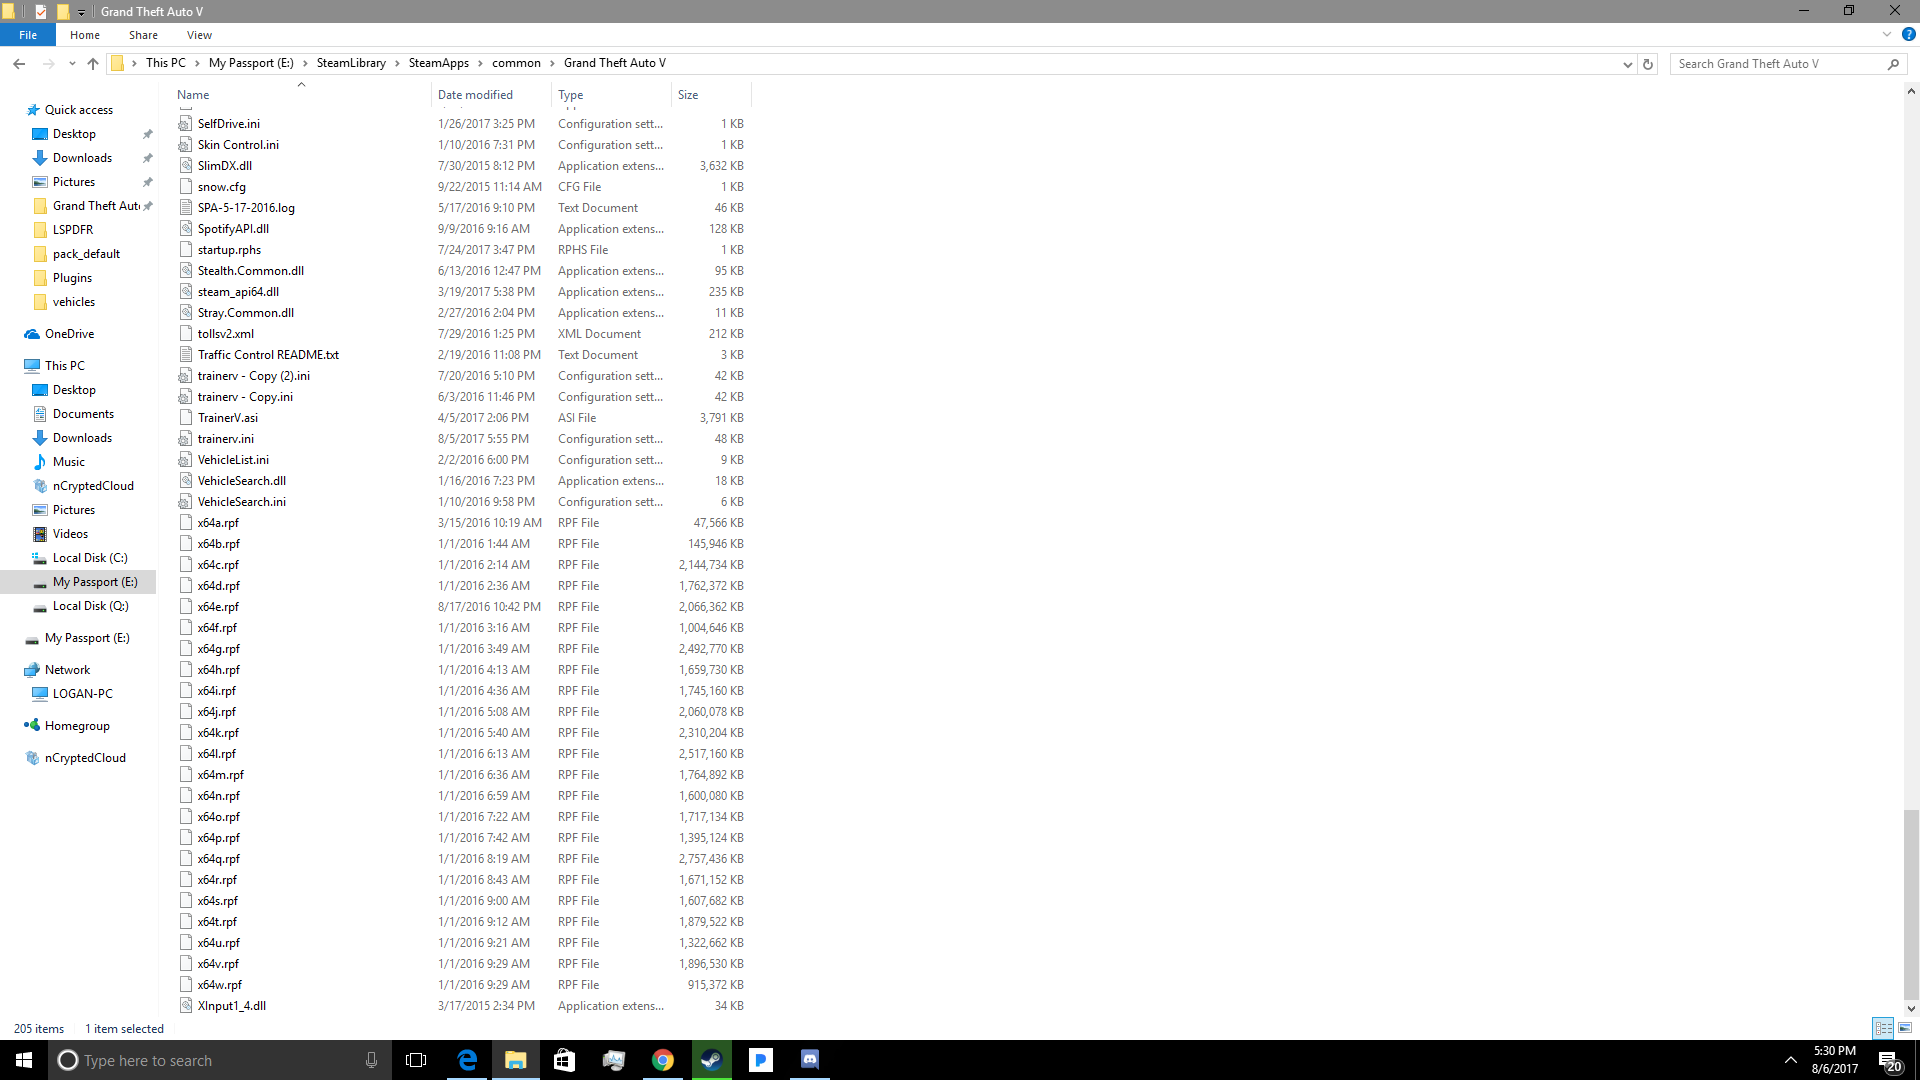The image size is (1920, 1080).
Task: Open Steam from the taskbar
Action: click(711, 1060)
